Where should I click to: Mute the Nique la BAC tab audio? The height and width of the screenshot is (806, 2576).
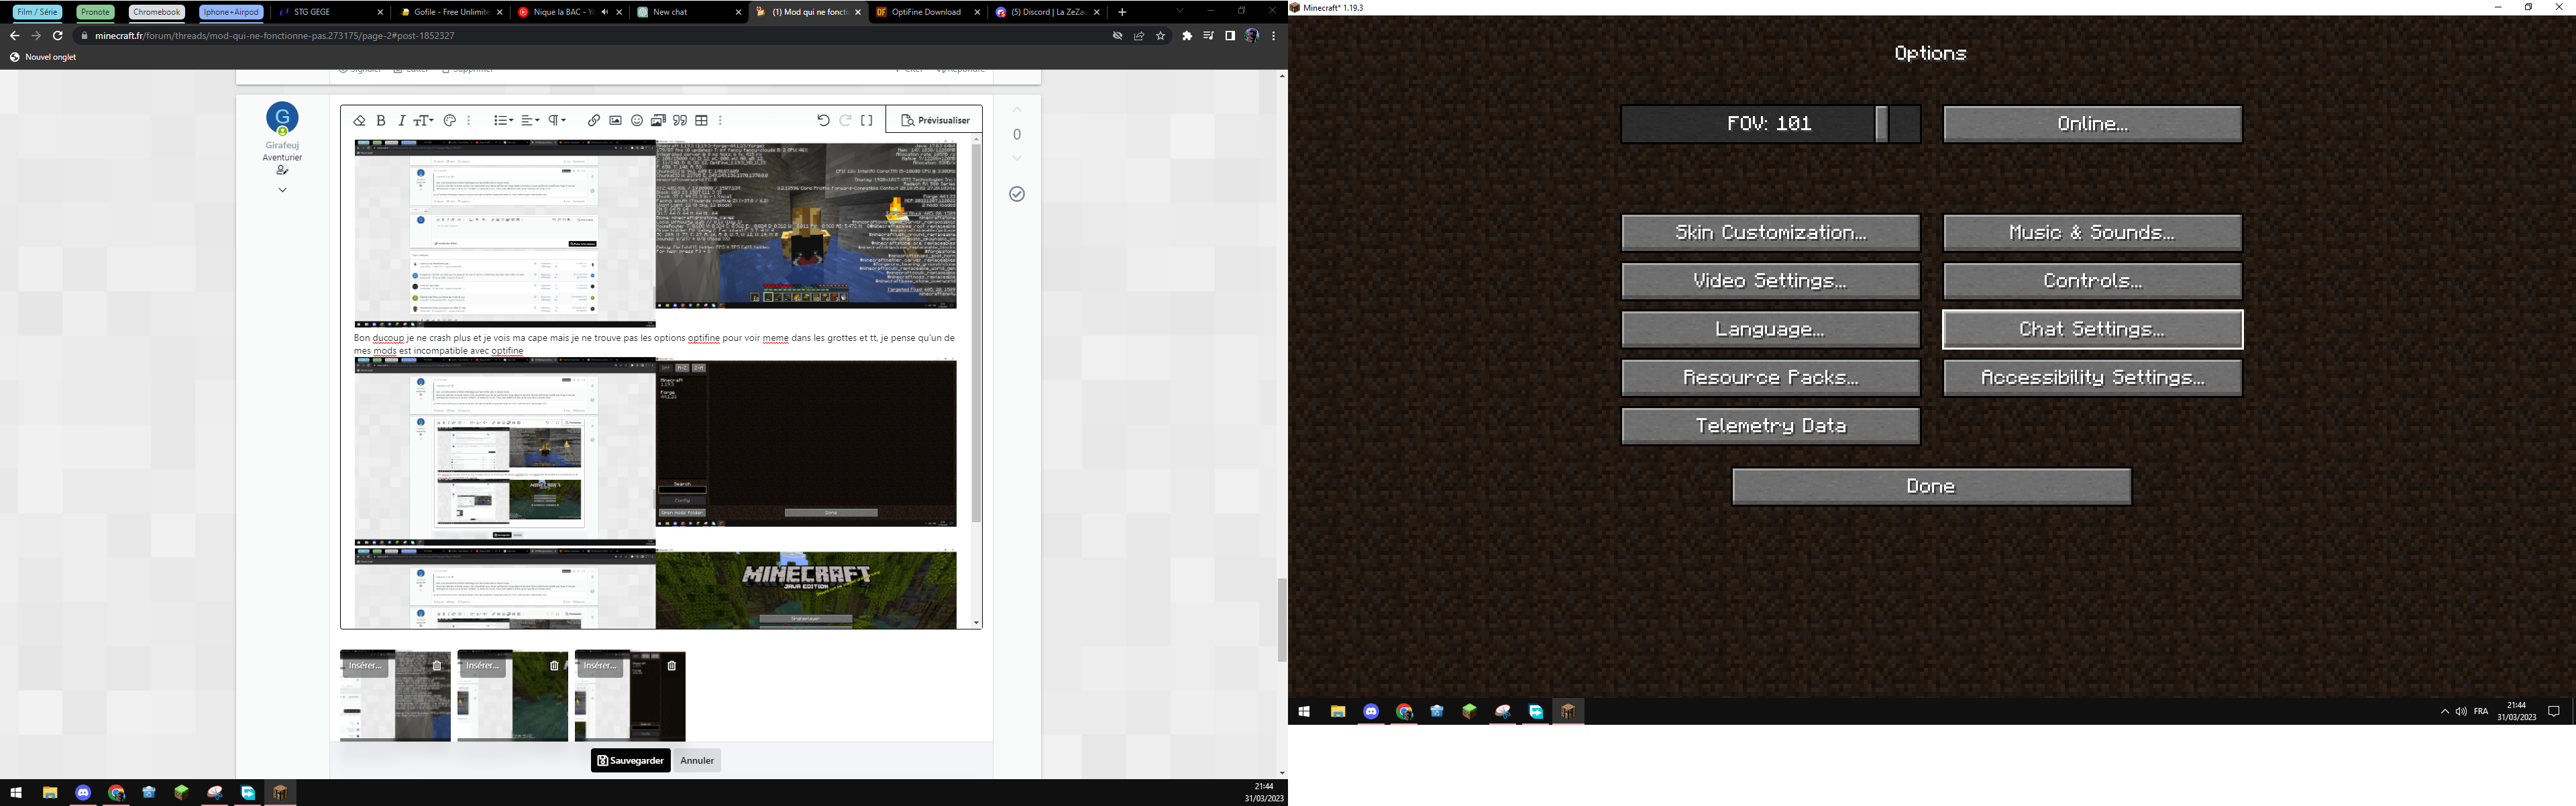pyautogui.click(x=604, y=12)
